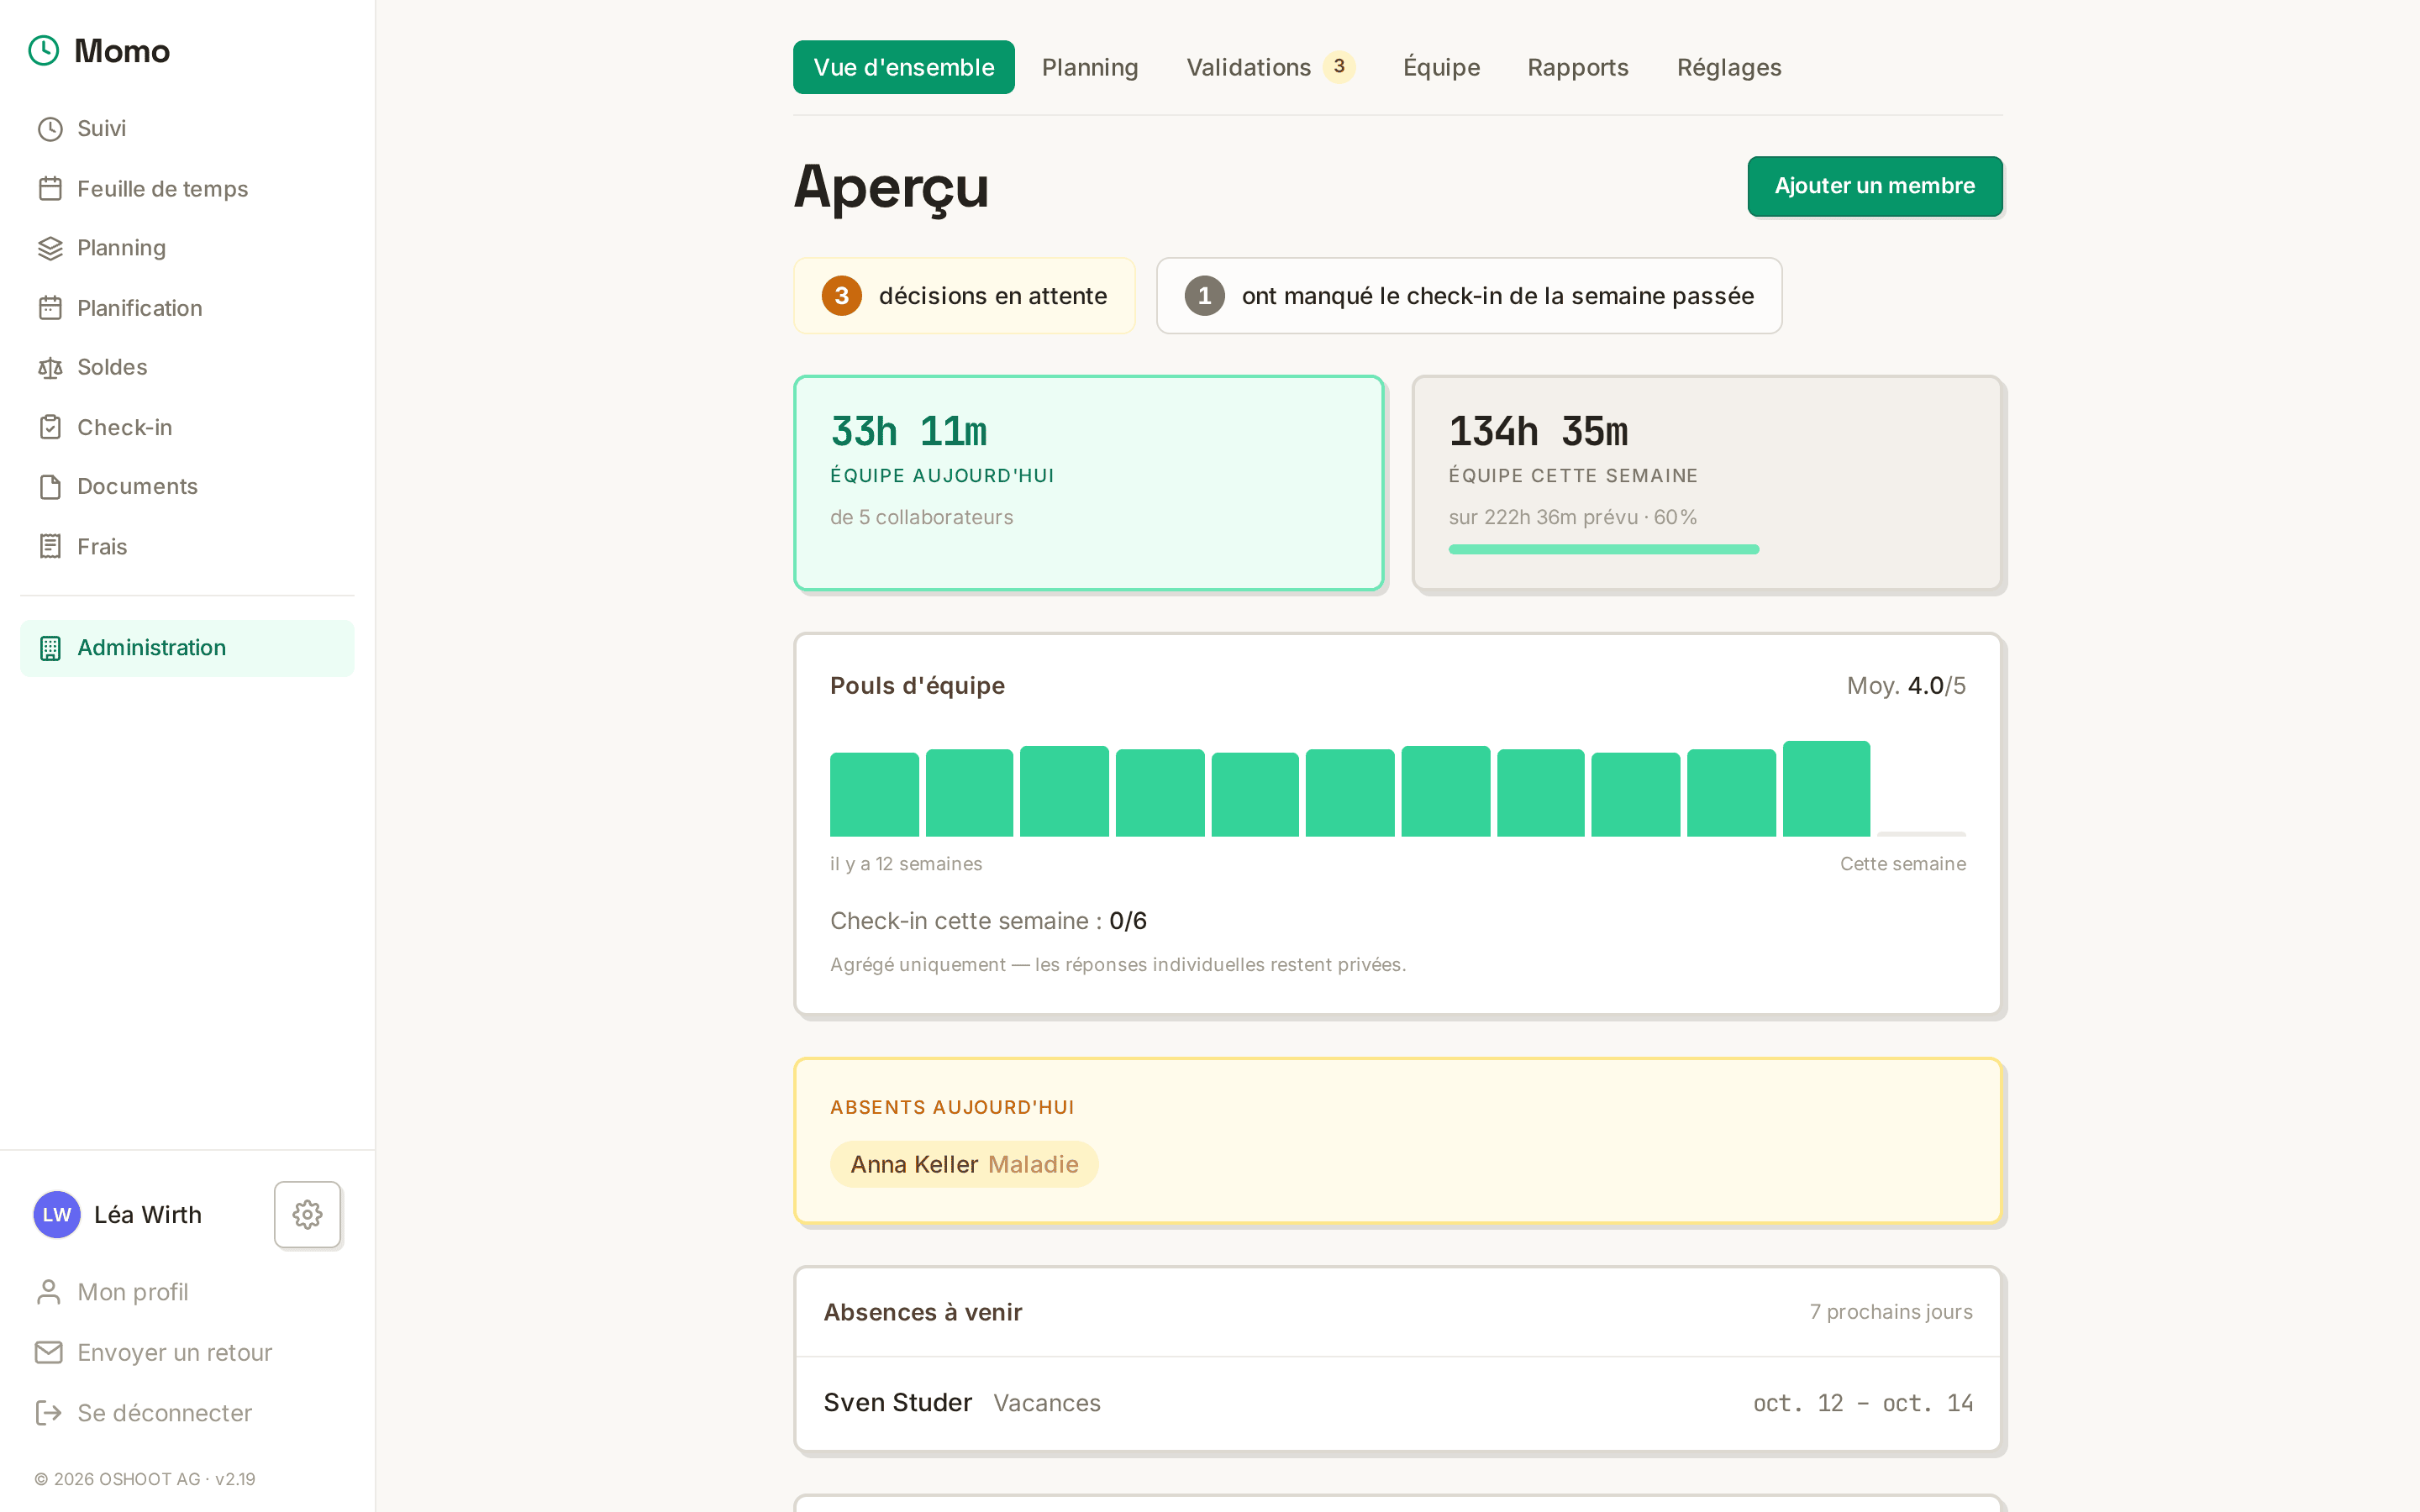
Task: Open the Équipe cette semaine 134h 35m card
Action: tap(1707, 483)
